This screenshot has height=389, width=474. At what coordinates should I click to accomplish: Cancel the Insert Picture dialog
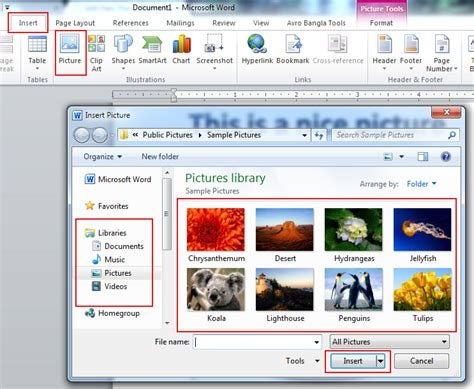coord(421,361)
